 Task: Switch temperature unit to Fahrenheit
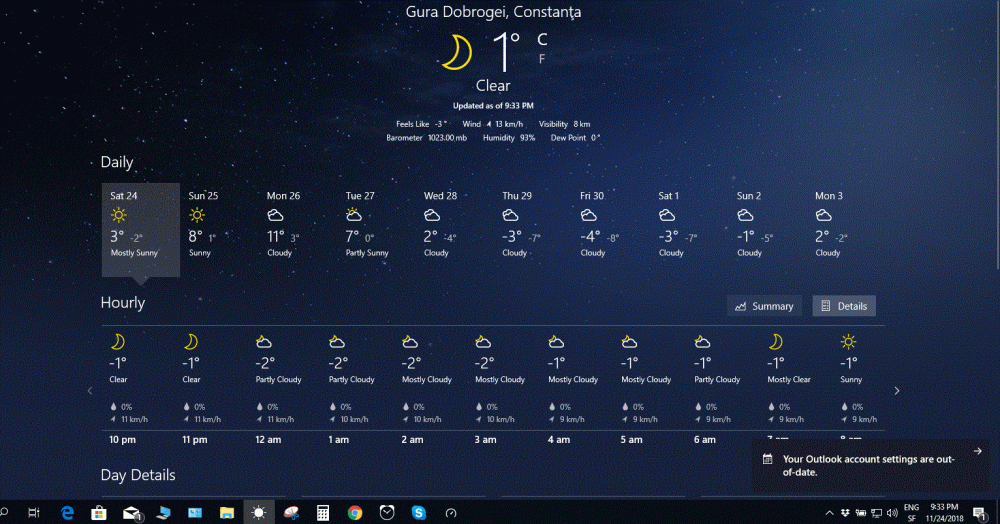(542, 59)
